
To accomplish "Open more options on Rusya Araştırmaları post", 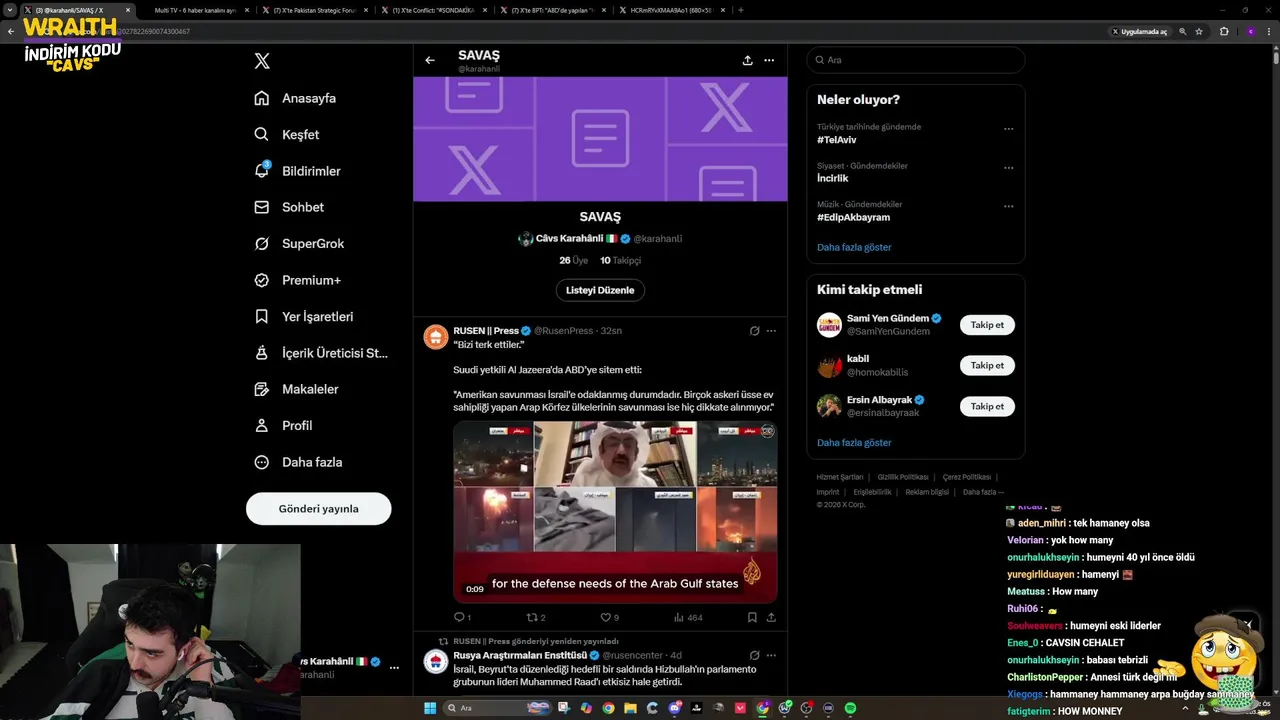I will 771,655.
